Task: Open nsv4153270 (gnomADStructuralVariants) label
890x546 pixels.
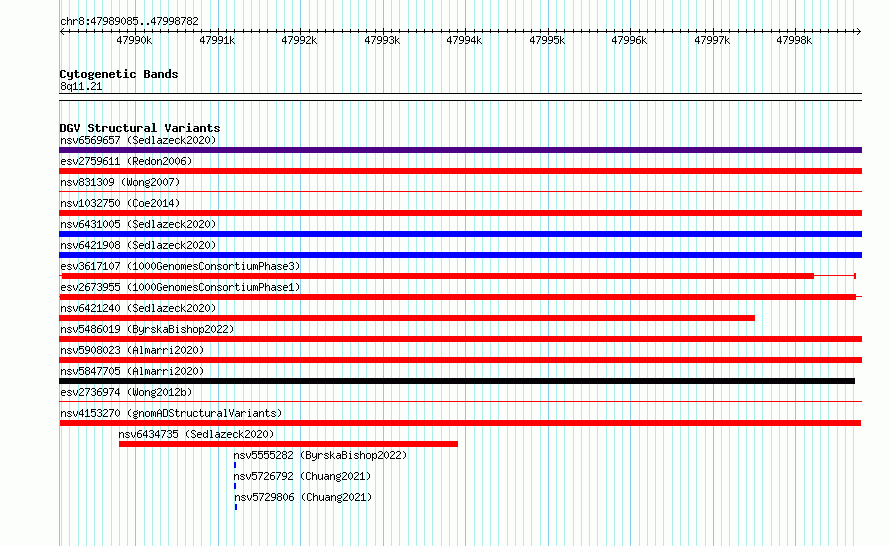Action: tap(171, 413)
